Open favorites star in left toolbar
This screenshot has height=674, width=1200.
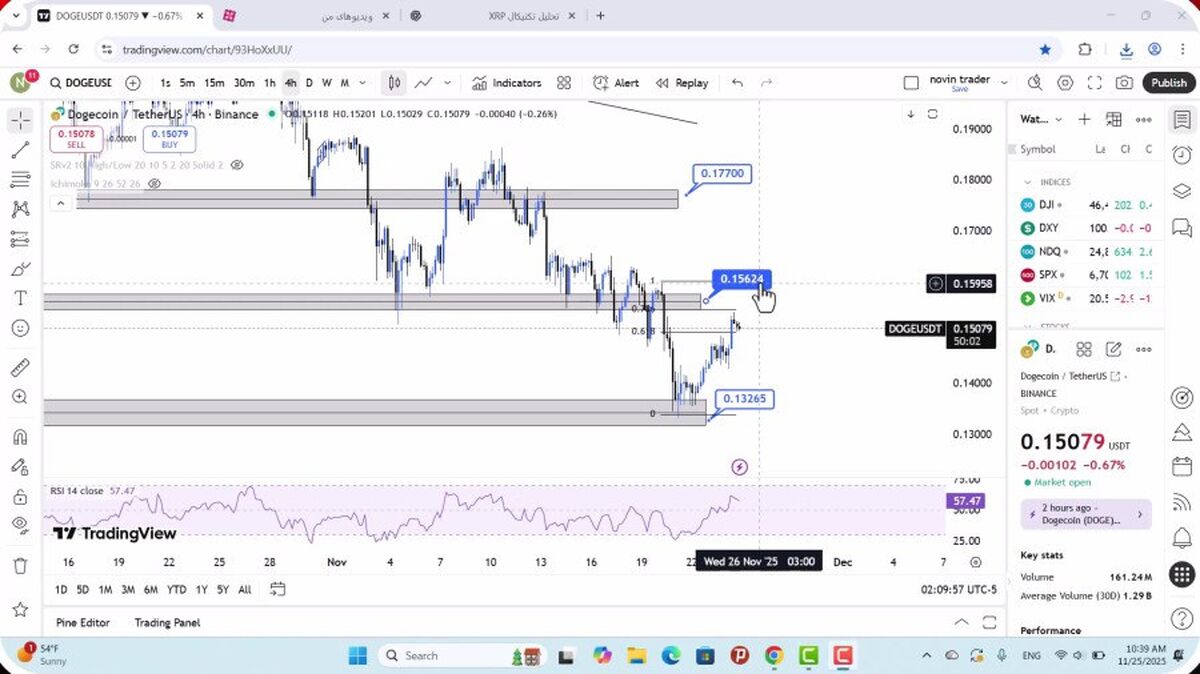tap(20, 609)
